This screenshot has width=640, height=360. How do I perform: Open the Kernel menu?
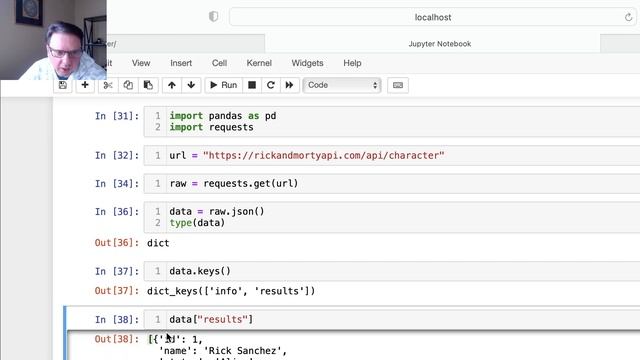[x=259, y=63]
